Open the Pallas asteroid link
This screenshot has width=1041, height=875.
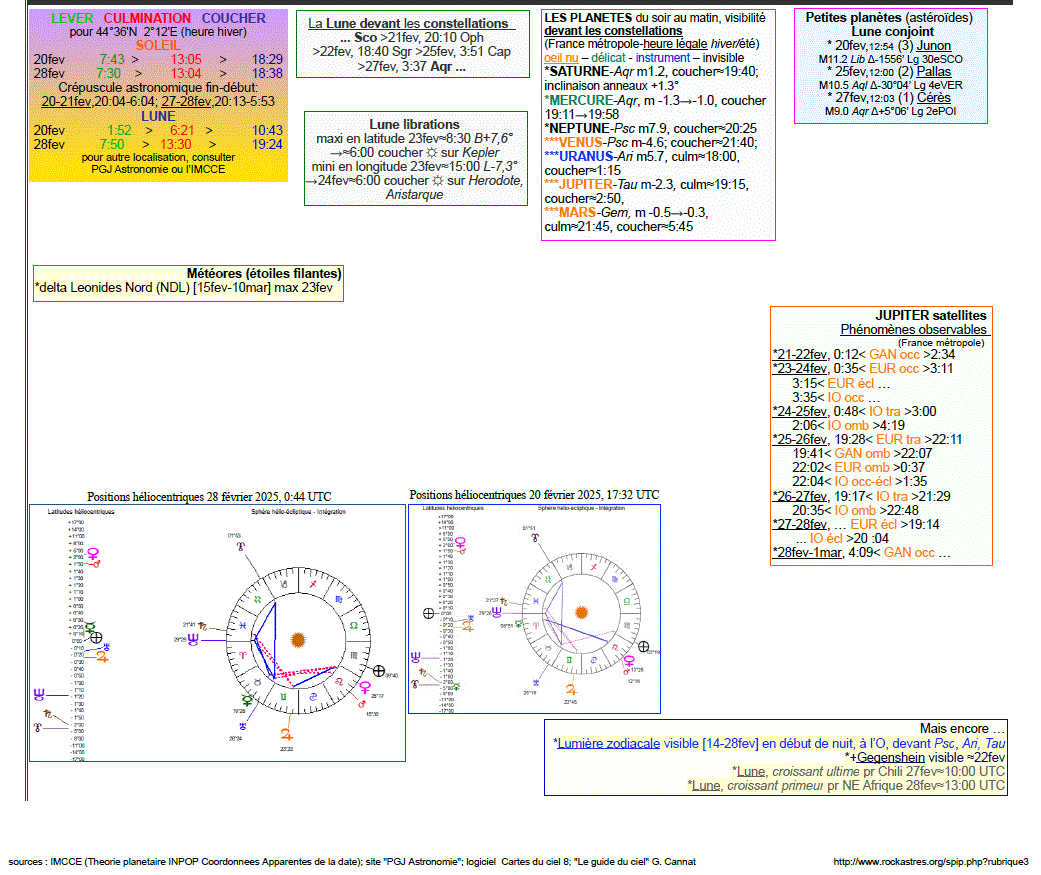(934, 72)
